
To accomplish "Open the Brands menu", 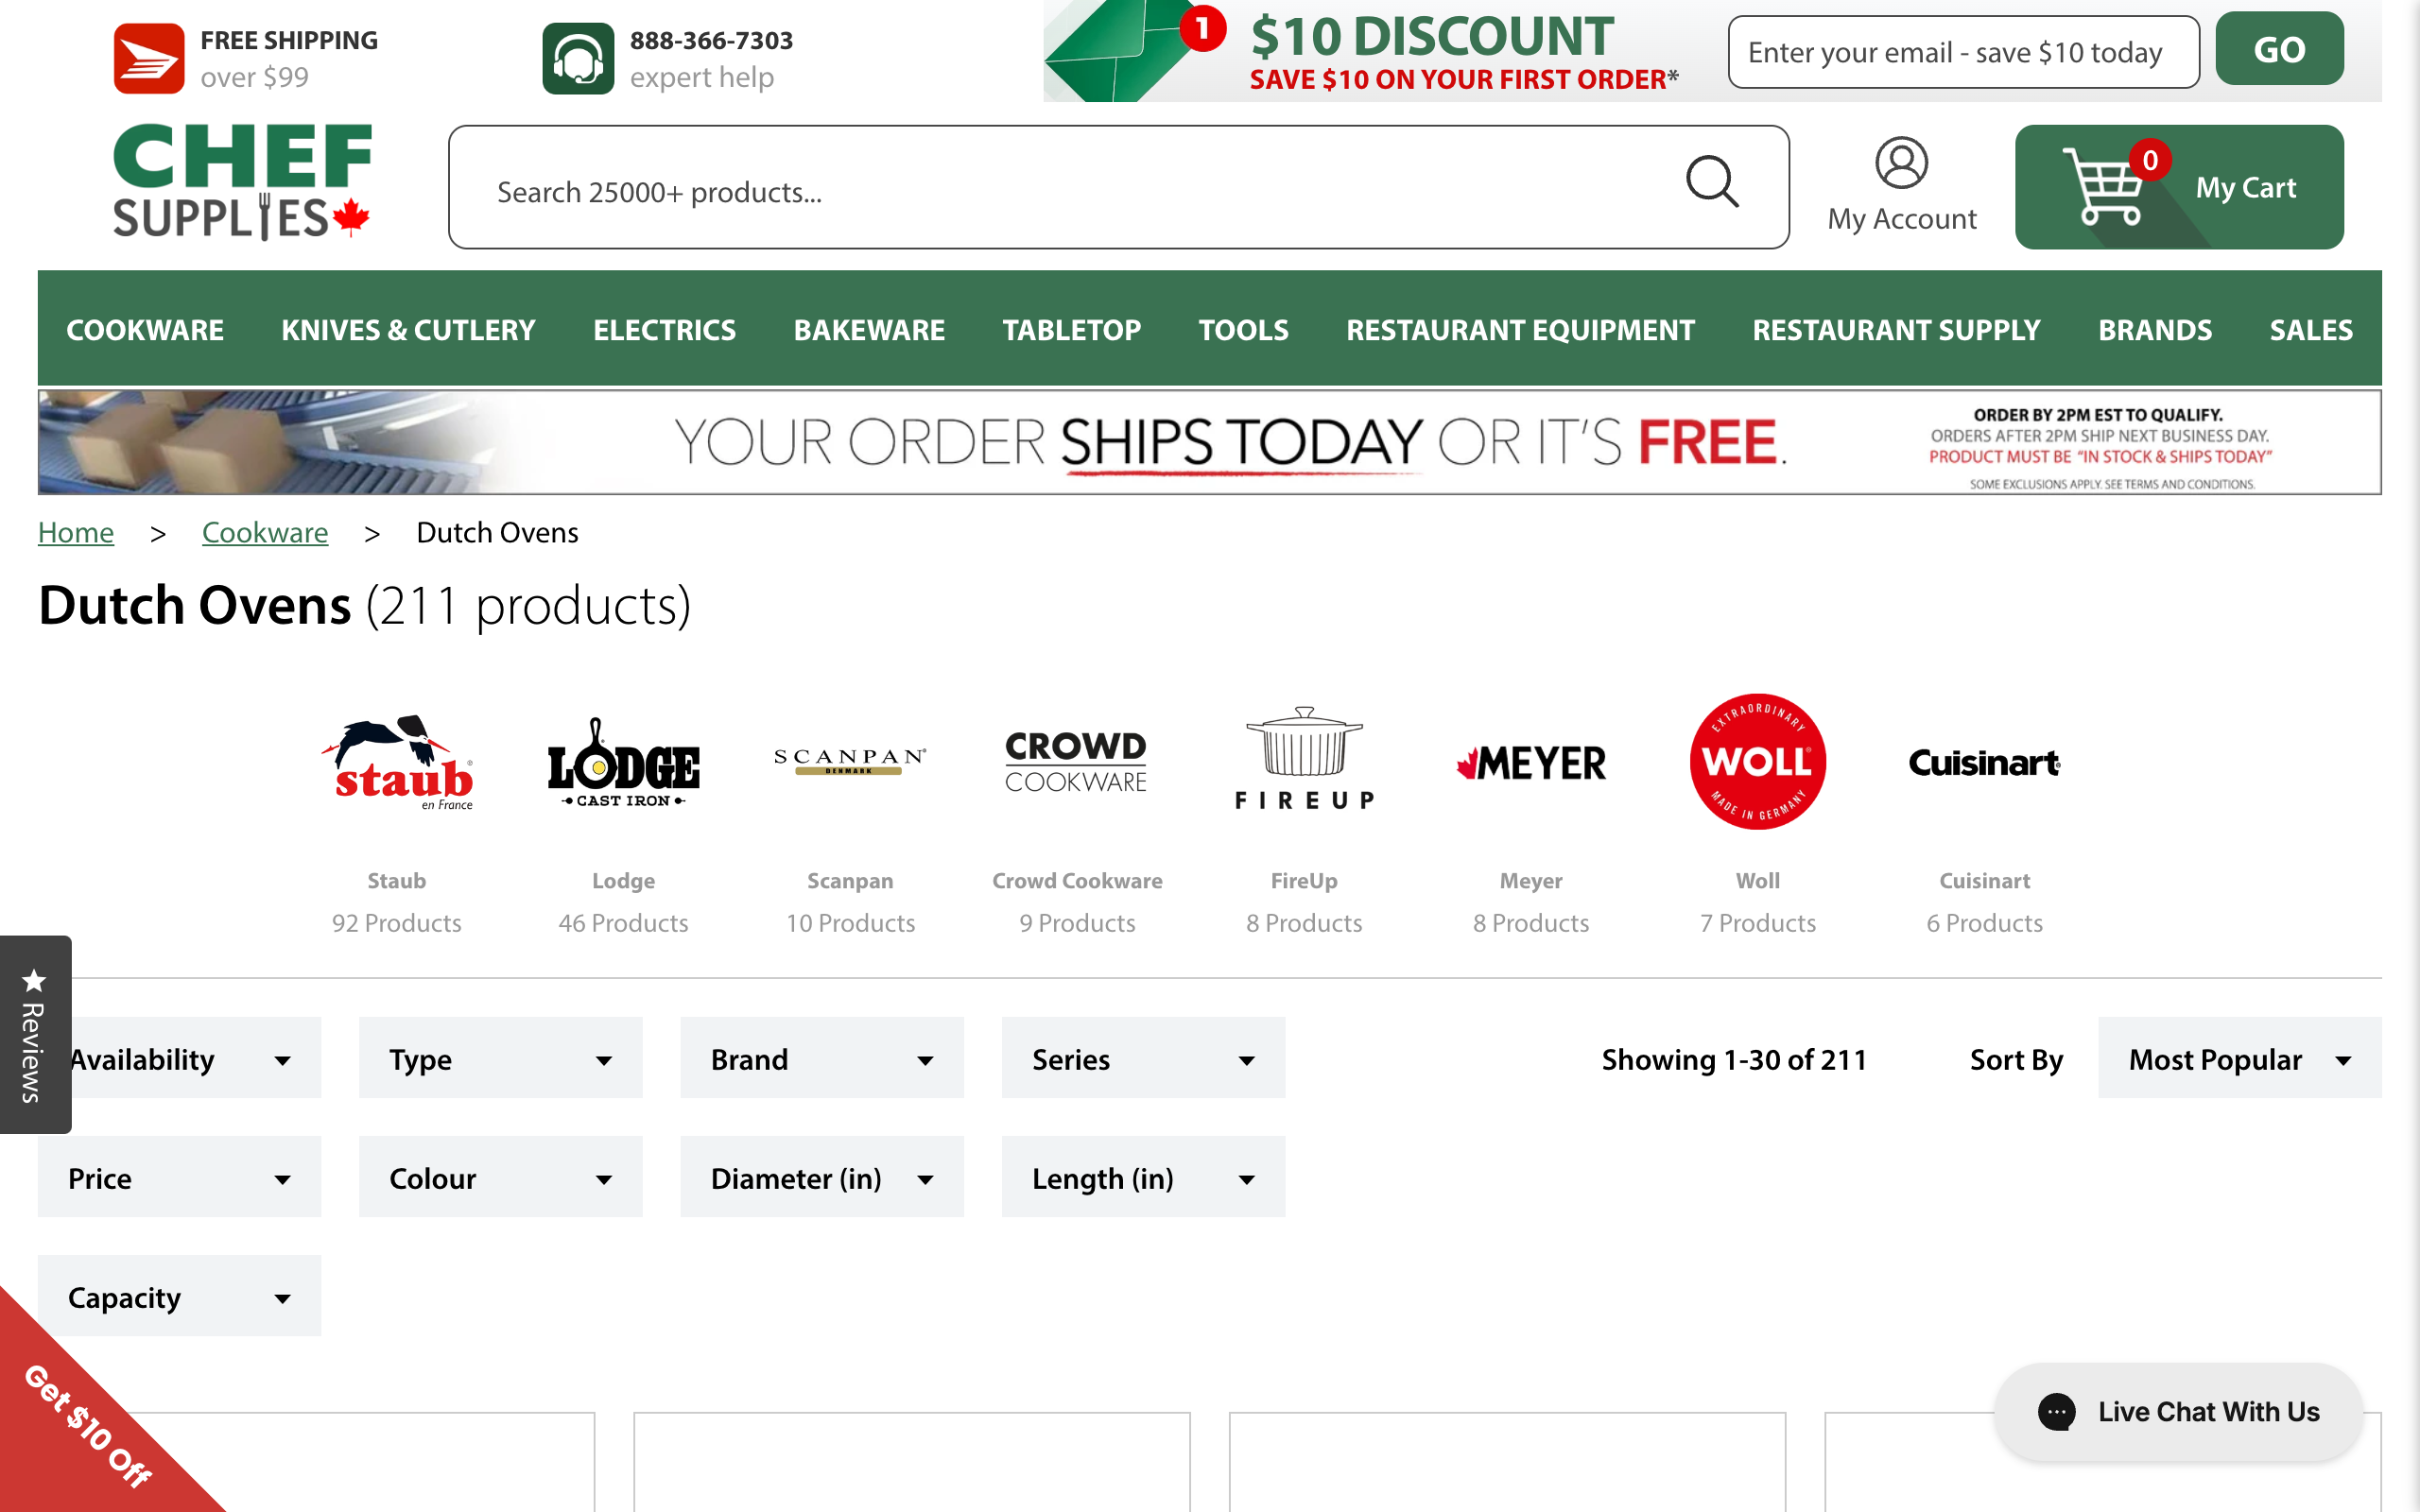I will click(2155, 330).
